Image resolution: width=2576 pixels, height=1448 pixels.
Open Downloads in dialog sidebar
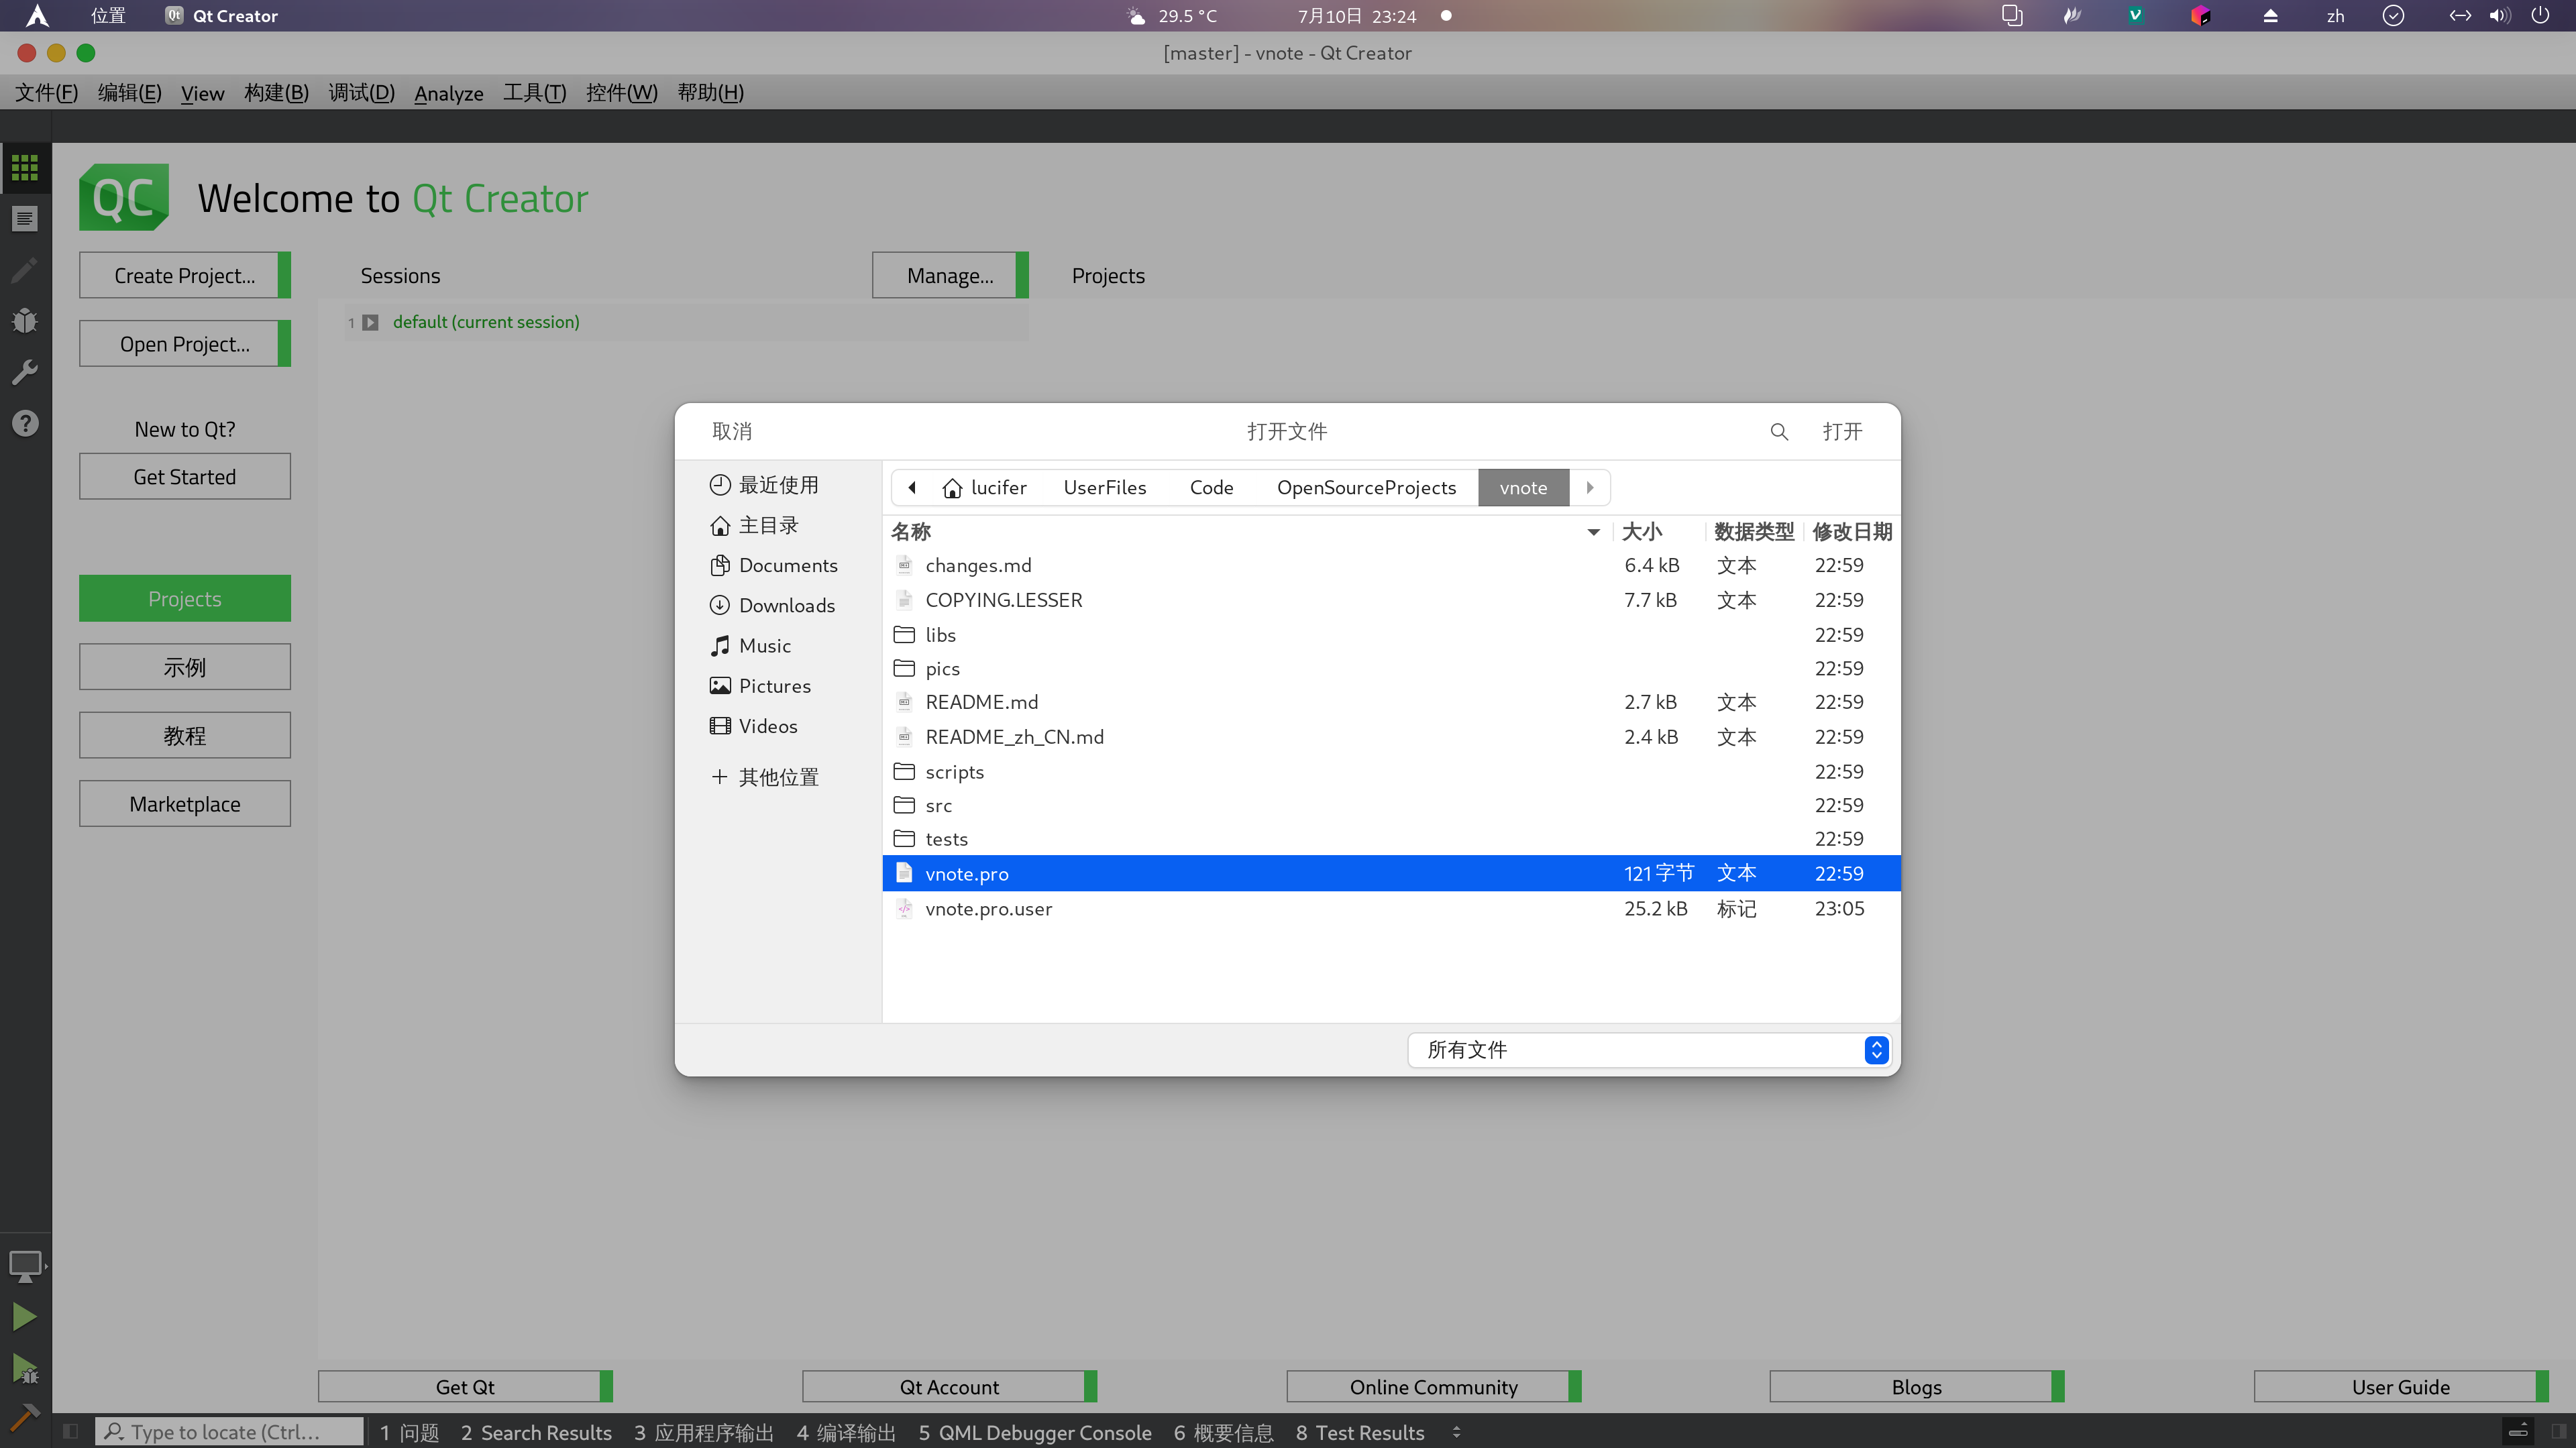(772, 605)
